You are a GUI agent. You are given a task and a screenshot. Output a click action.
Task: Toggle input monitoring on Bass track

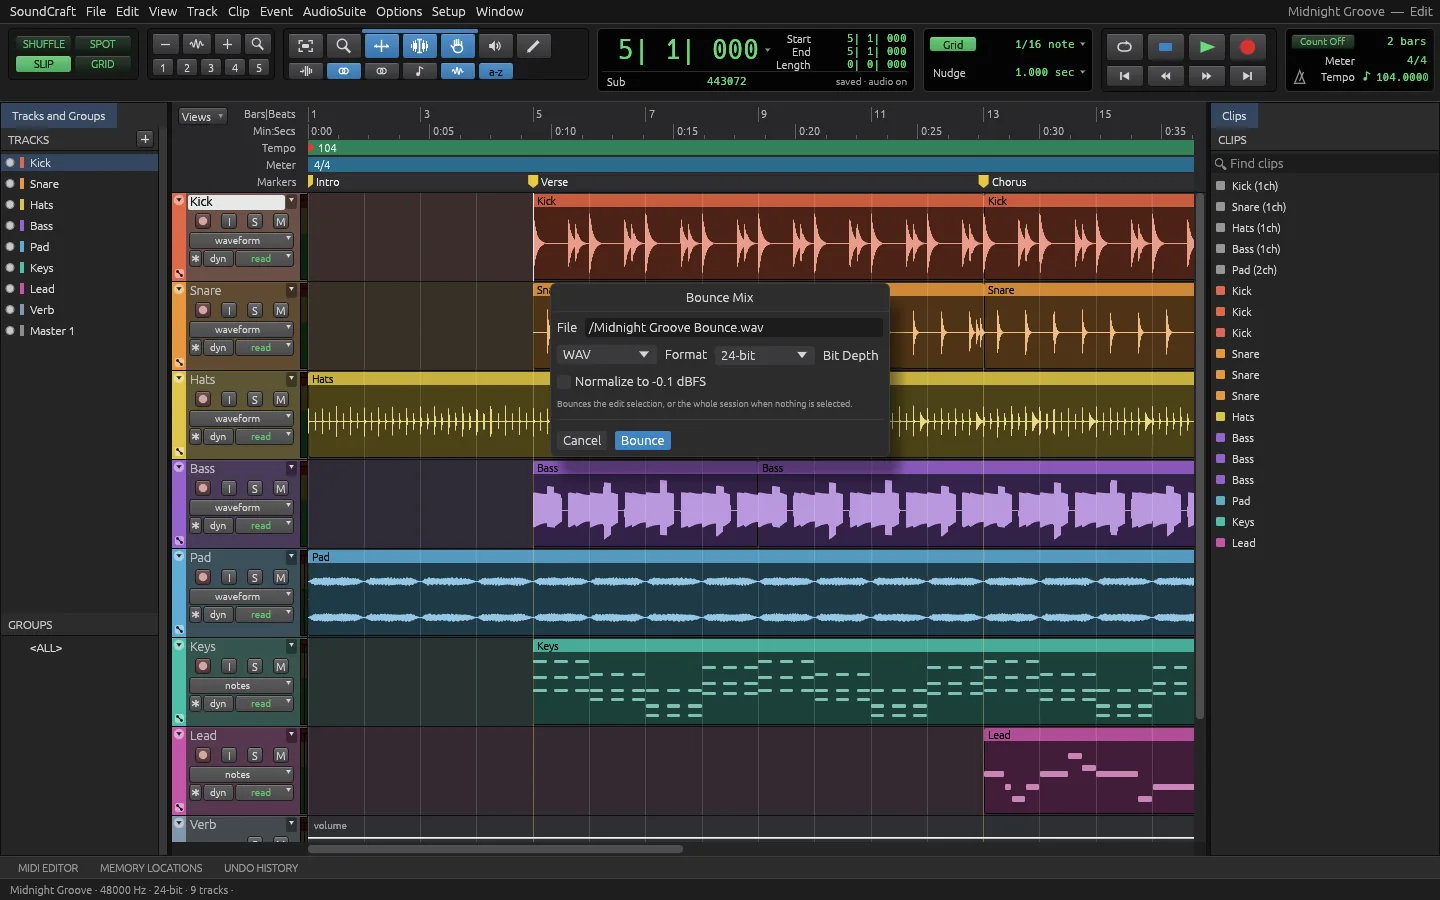pyautogui.click(x=229, y=488)
